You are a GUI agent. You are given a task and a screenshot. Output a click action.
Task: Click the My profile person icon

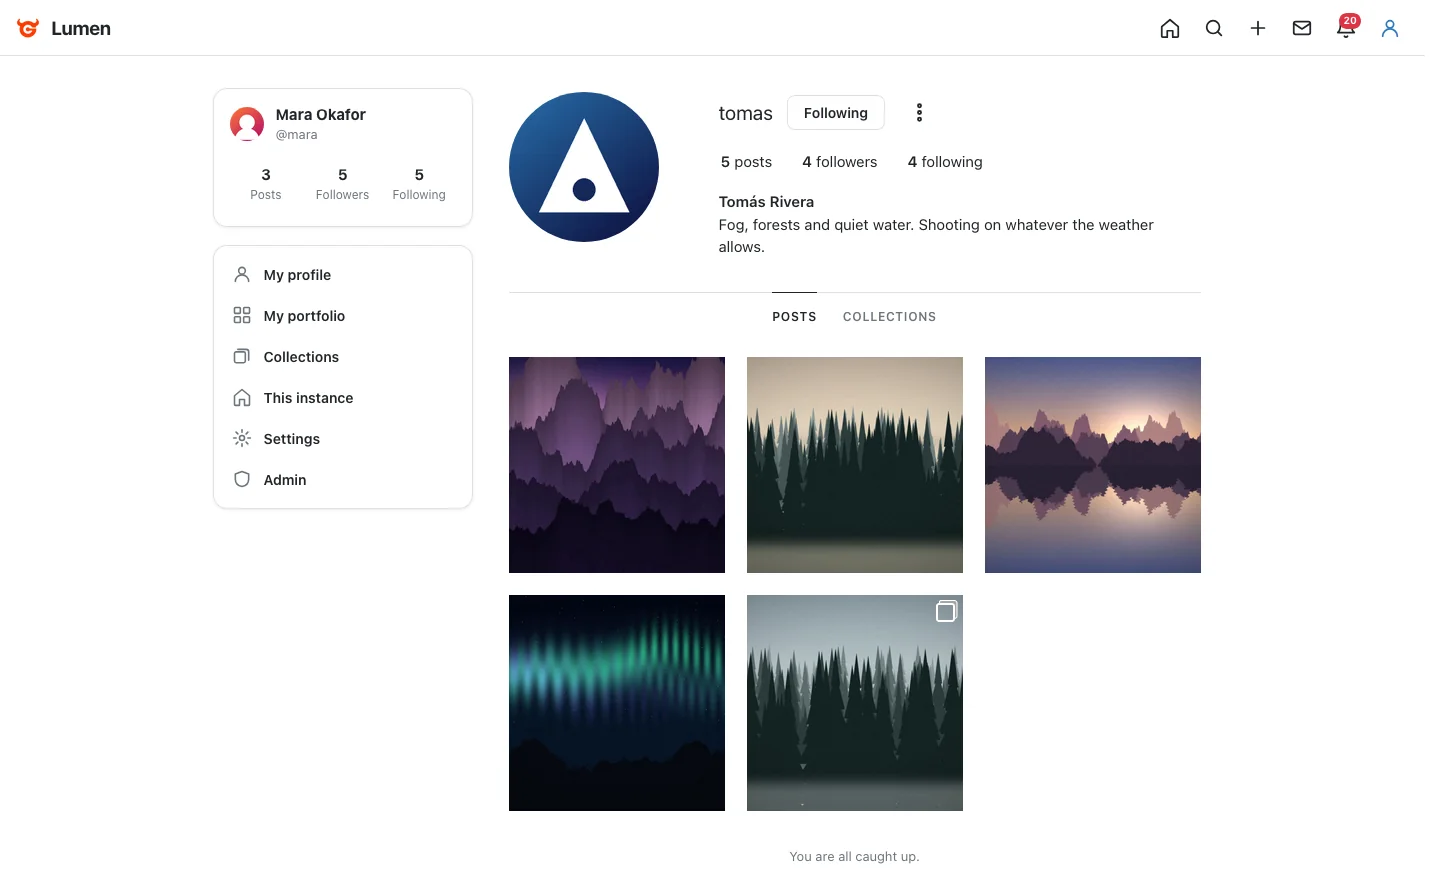click(242, 274)
